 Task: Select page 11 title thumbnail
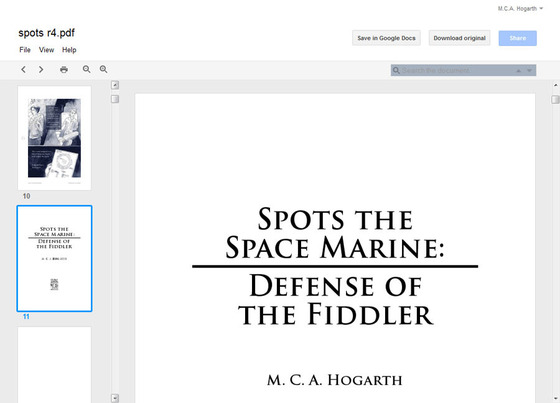tap(54, 258)
